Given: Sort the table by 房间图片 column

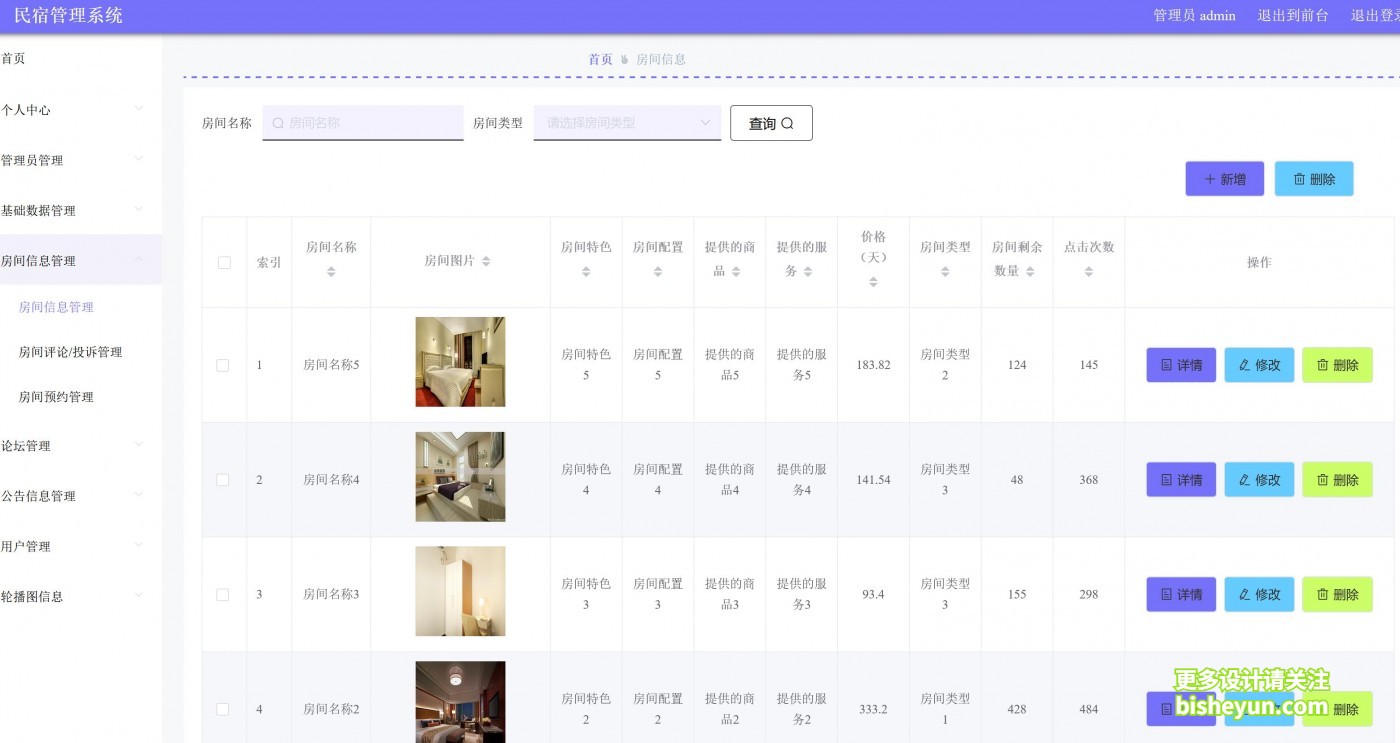Looking at the screenshot, I should (x=486, y=262).
